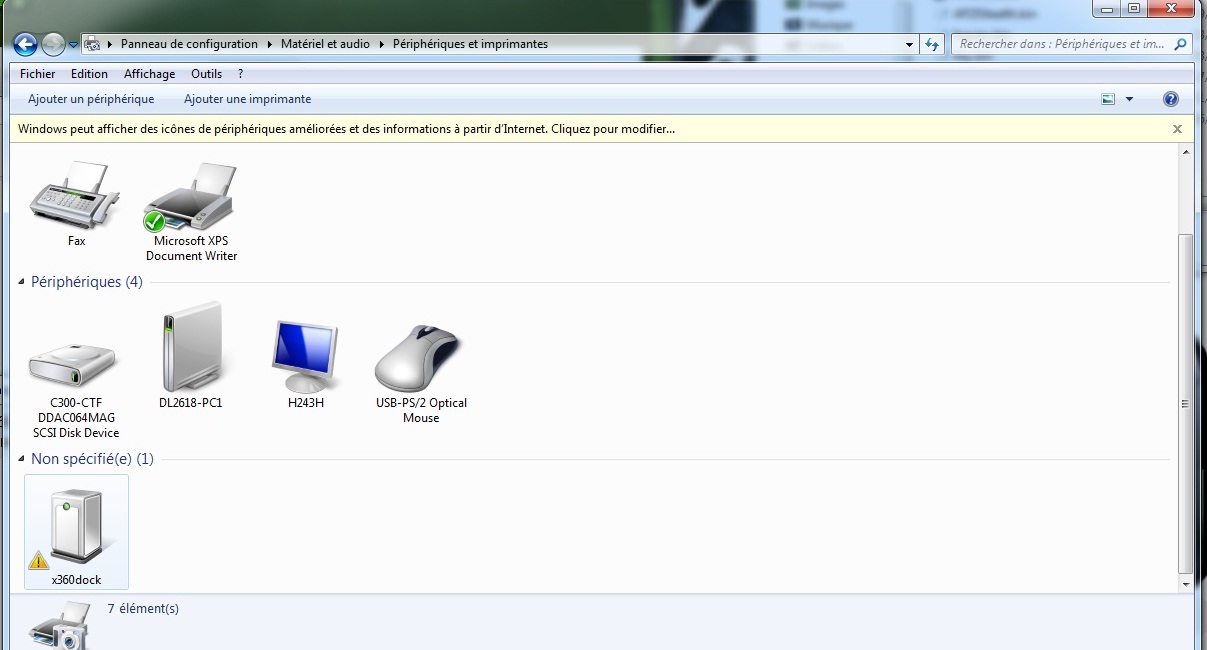Click Périphériques et imprimantes breadcrumb

pos(470,44)
